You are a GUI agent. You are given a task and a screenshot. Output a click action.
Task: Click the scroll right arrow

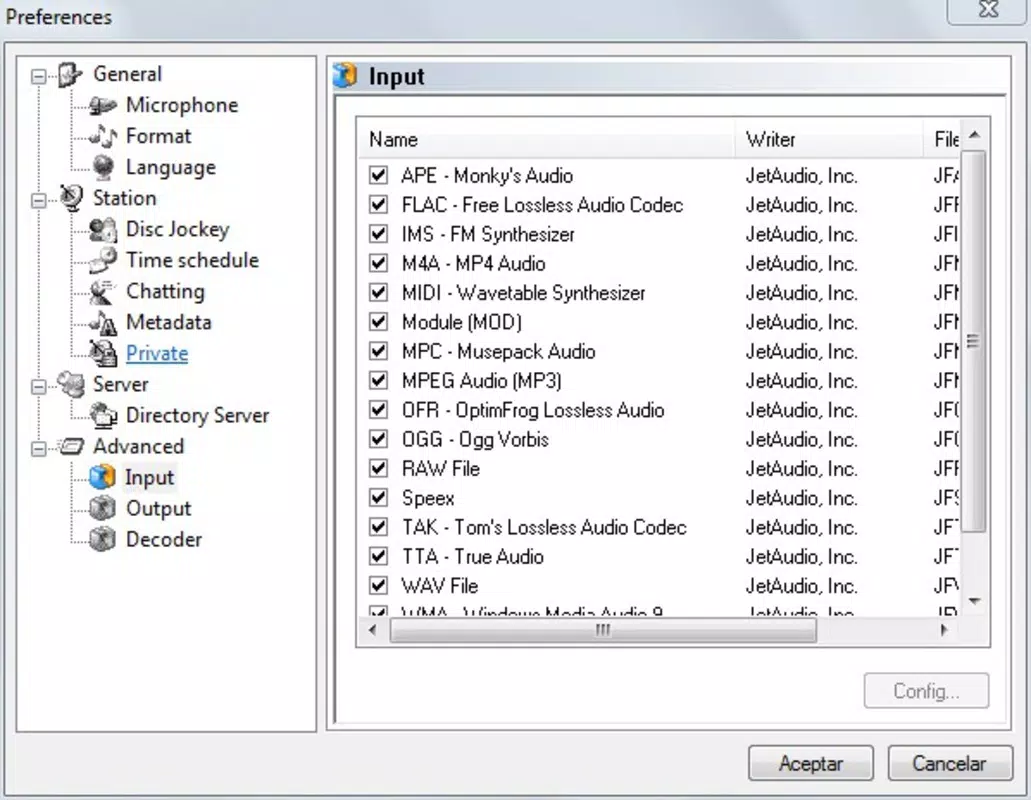tap(944, 630)
